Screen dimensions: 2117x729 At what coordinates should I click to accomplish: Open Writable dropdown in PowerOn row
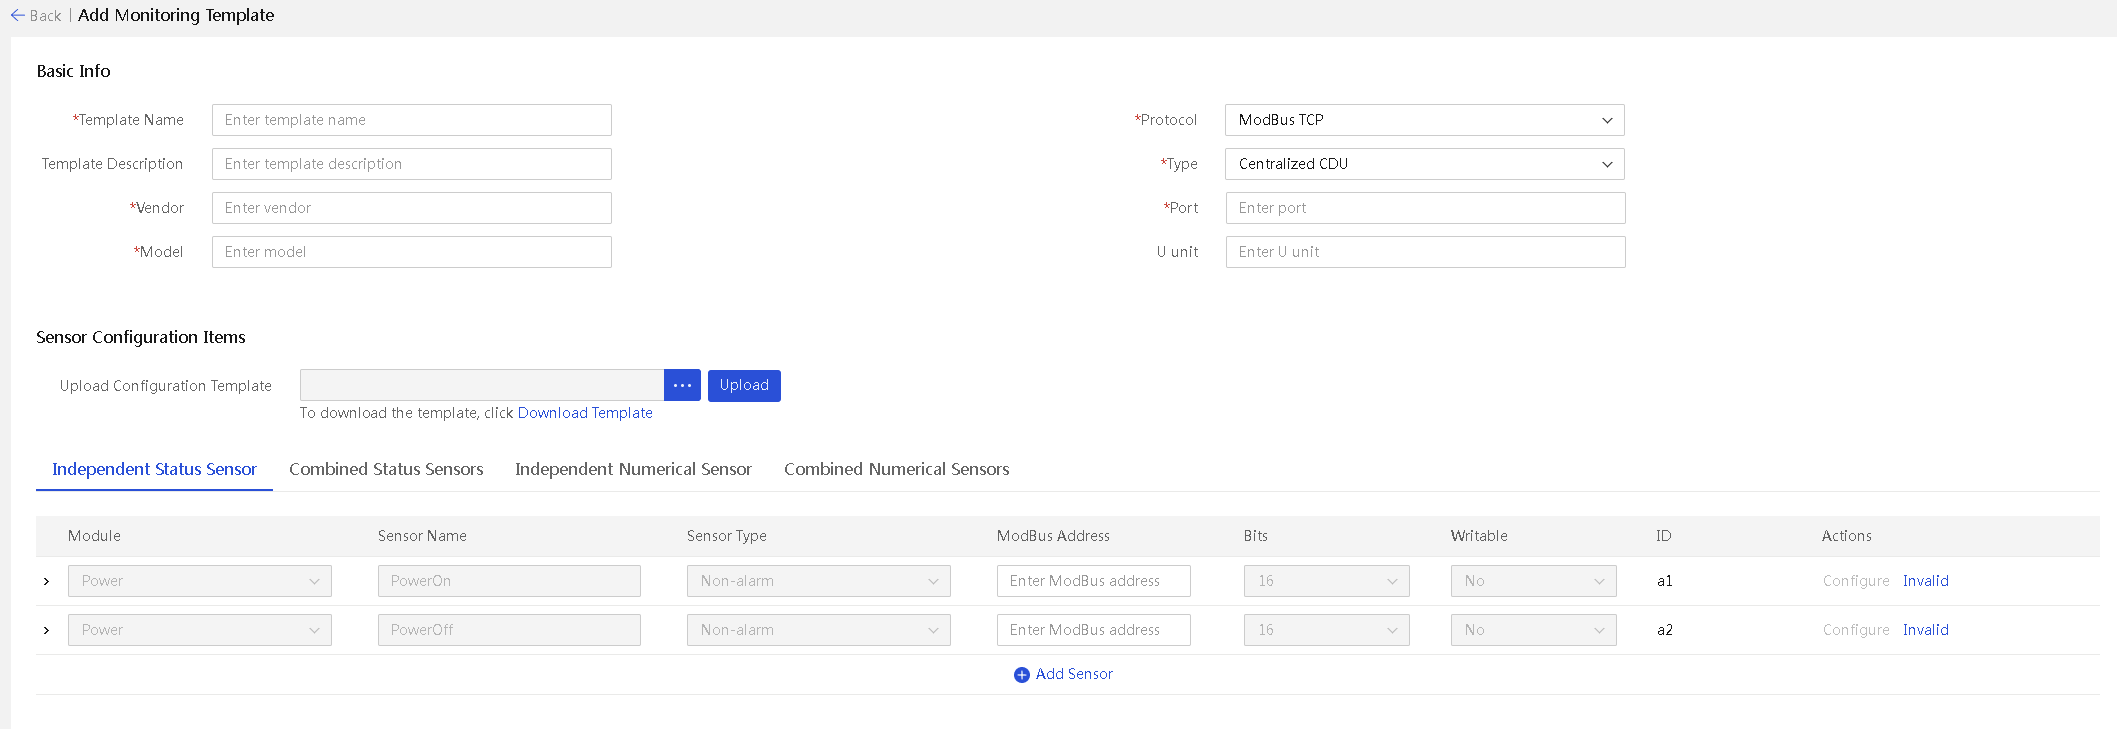(x=1533, y=581)
